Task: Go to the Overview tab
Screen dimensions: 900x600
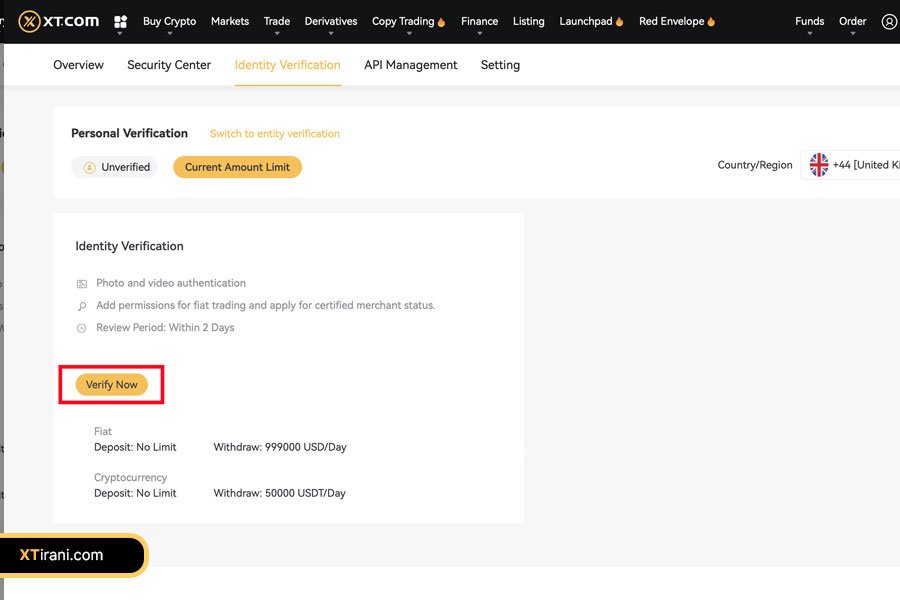Action: click(x=78, y=65)
